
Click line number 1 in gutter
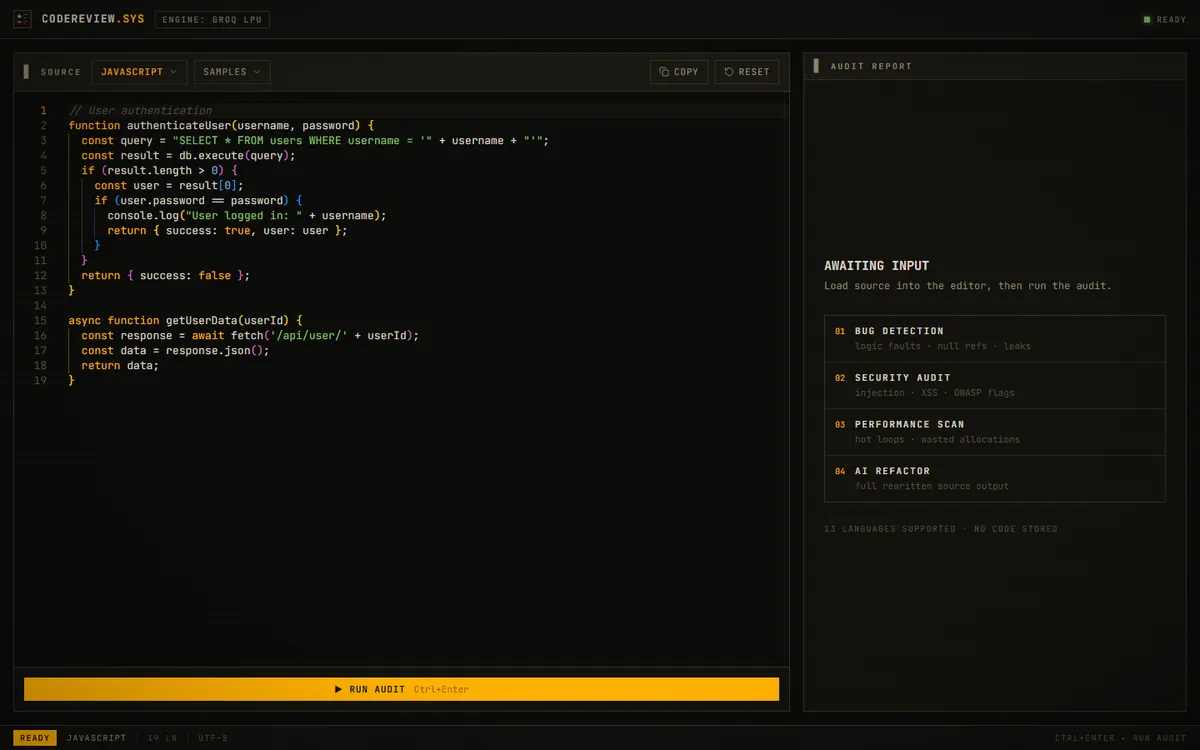pyautogui.click(x=42, y=110)
